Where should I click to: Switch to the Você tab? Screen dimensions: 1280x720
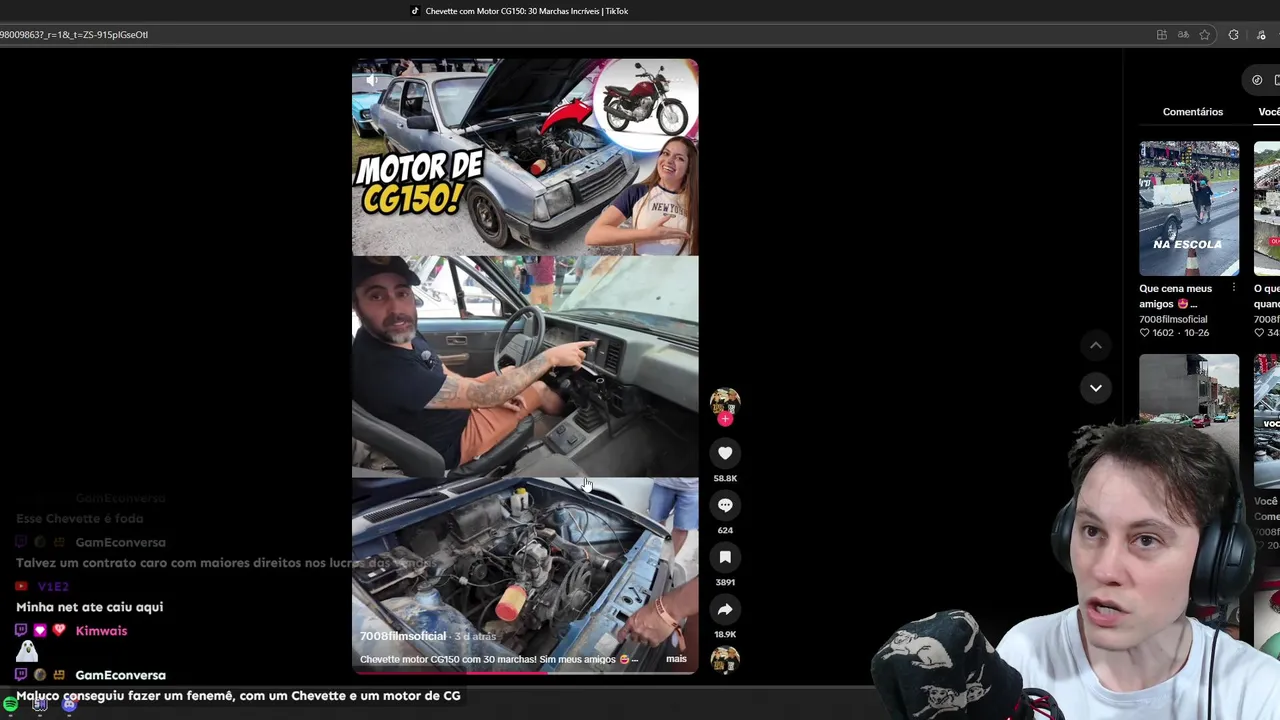tap(1269, 112)
